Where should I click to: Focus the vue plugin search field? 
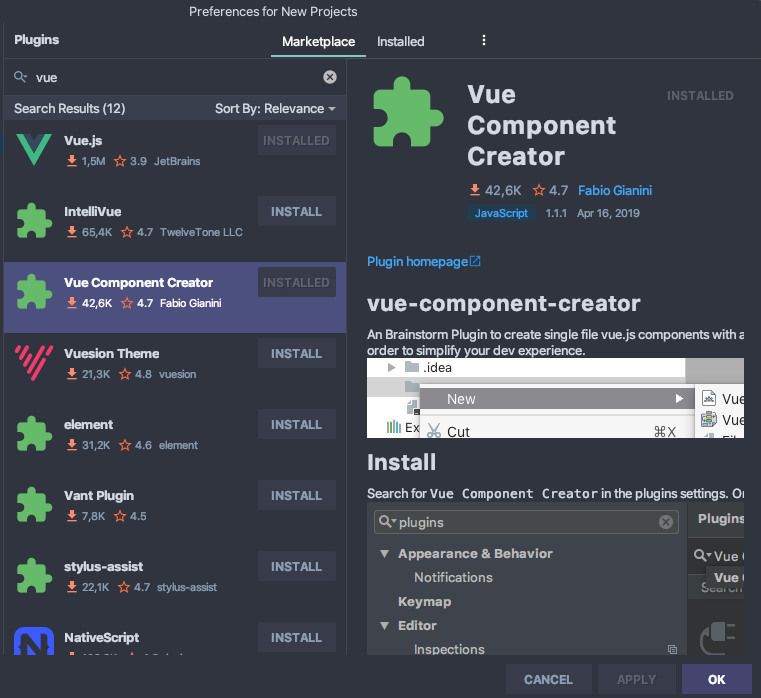pos(175,77)
